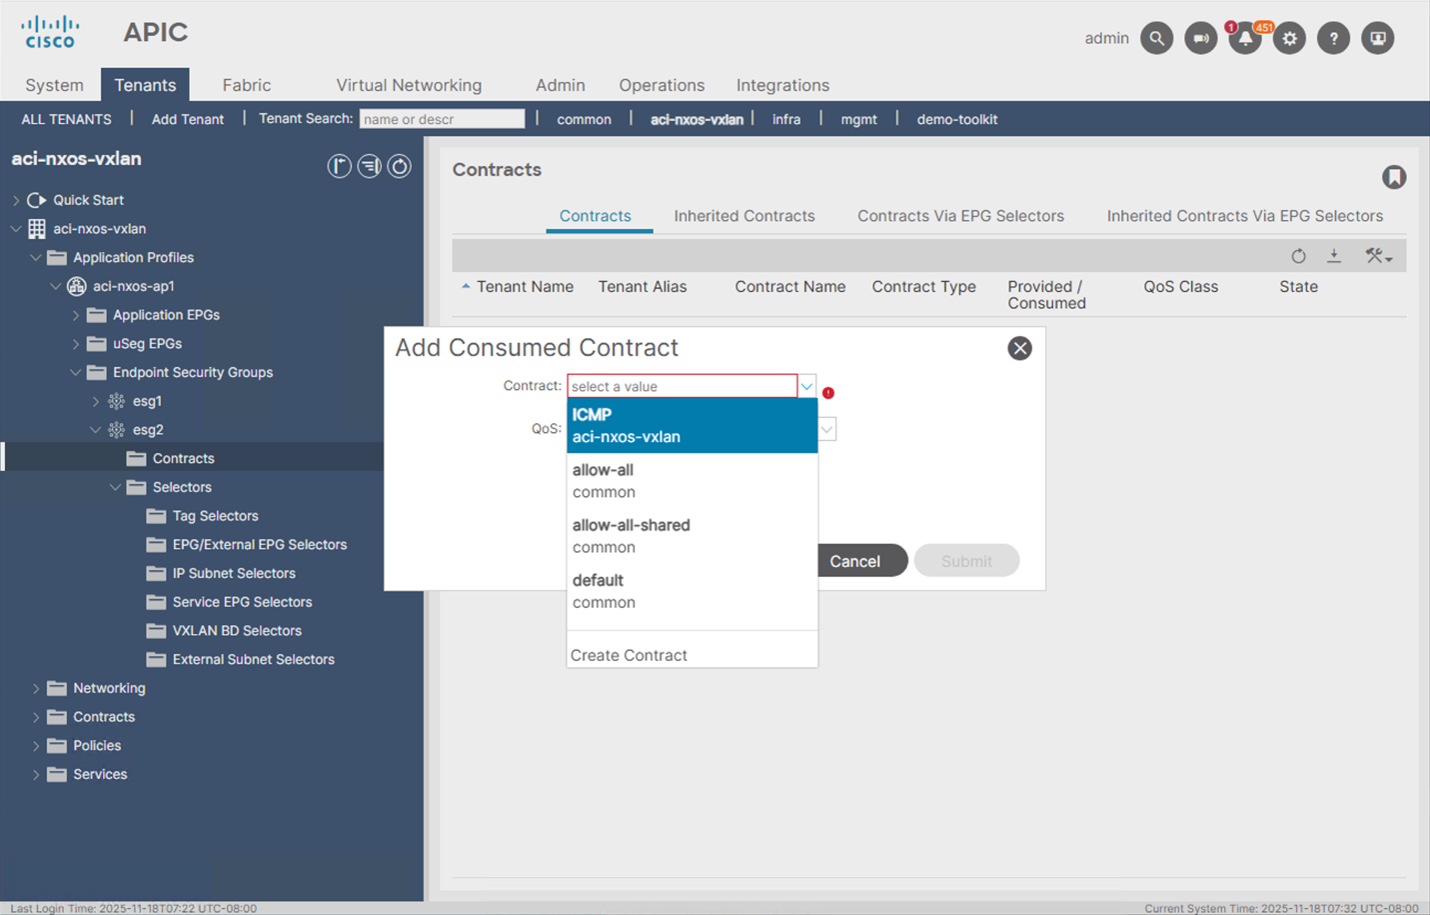Open the Virtual Networking main tab
The width and height of the screenshot is (1430, 915).
[x=409, y=85]
